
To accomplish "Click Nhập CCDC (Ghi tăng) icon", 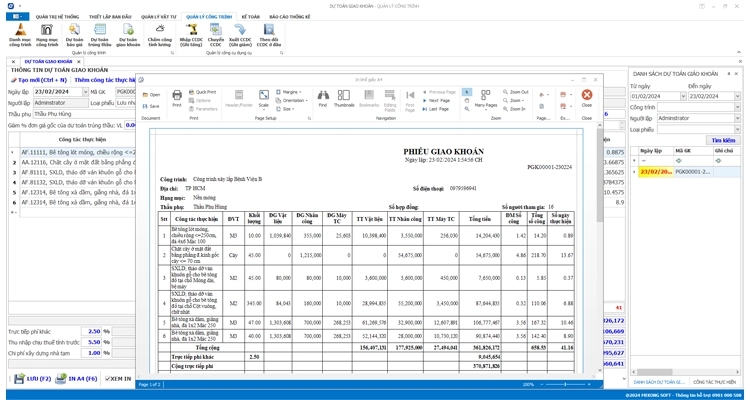I will click(192, 35).
